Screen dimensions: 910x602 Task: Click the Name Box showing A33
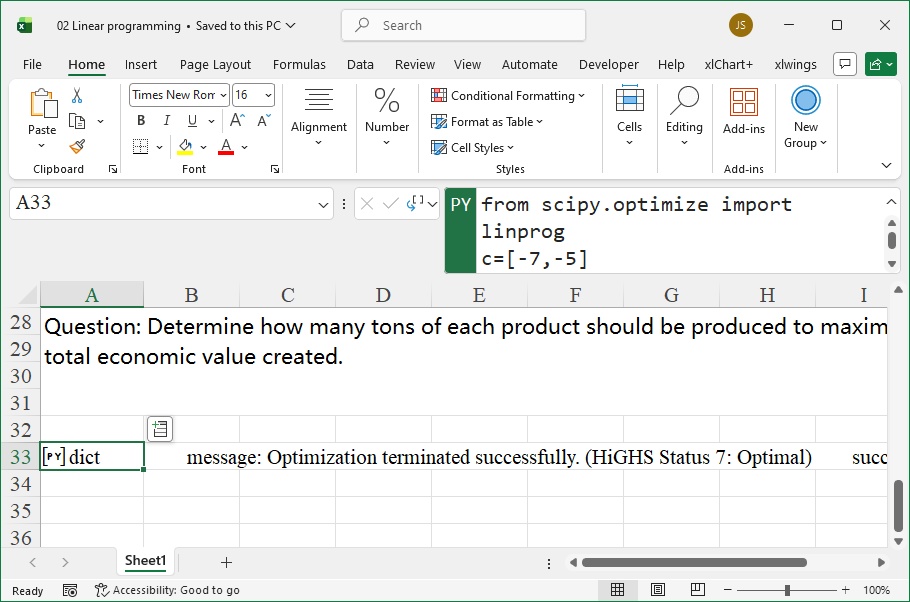pos(162,203)
